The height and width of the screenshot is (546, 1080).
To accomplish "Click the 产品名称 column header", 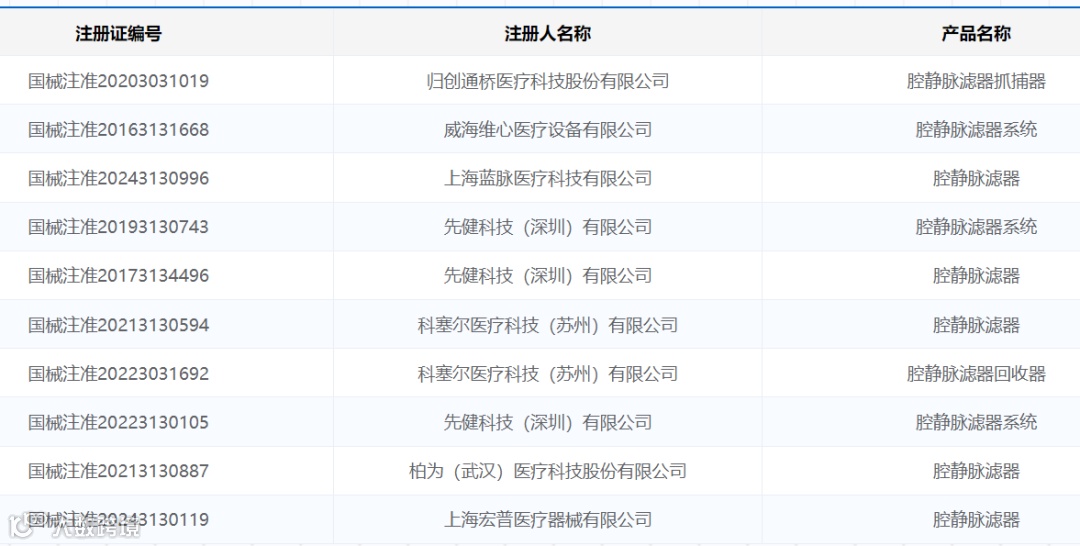I will [x=976, y=33].
